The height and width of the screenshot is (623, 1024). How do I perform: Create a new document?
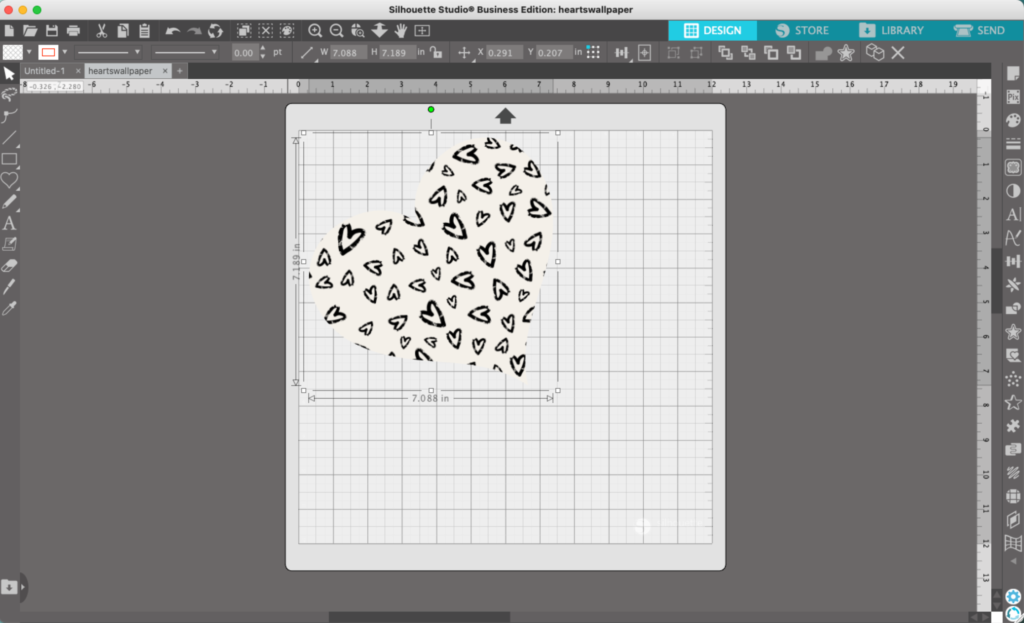tap(9, 31)
